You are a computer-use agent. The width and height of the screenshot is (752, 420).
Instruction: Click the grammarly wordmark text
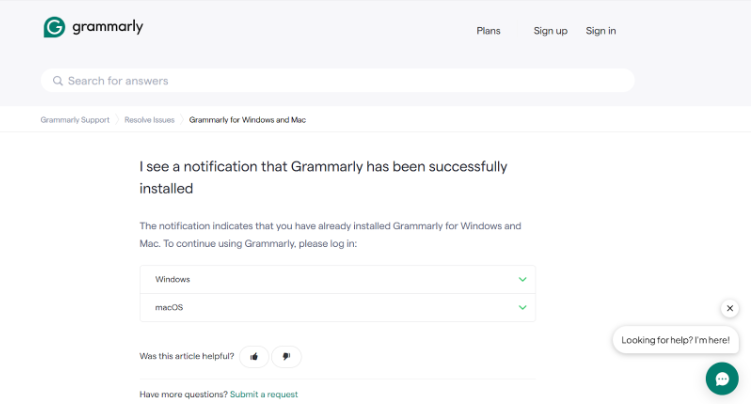tap(107, 27)
